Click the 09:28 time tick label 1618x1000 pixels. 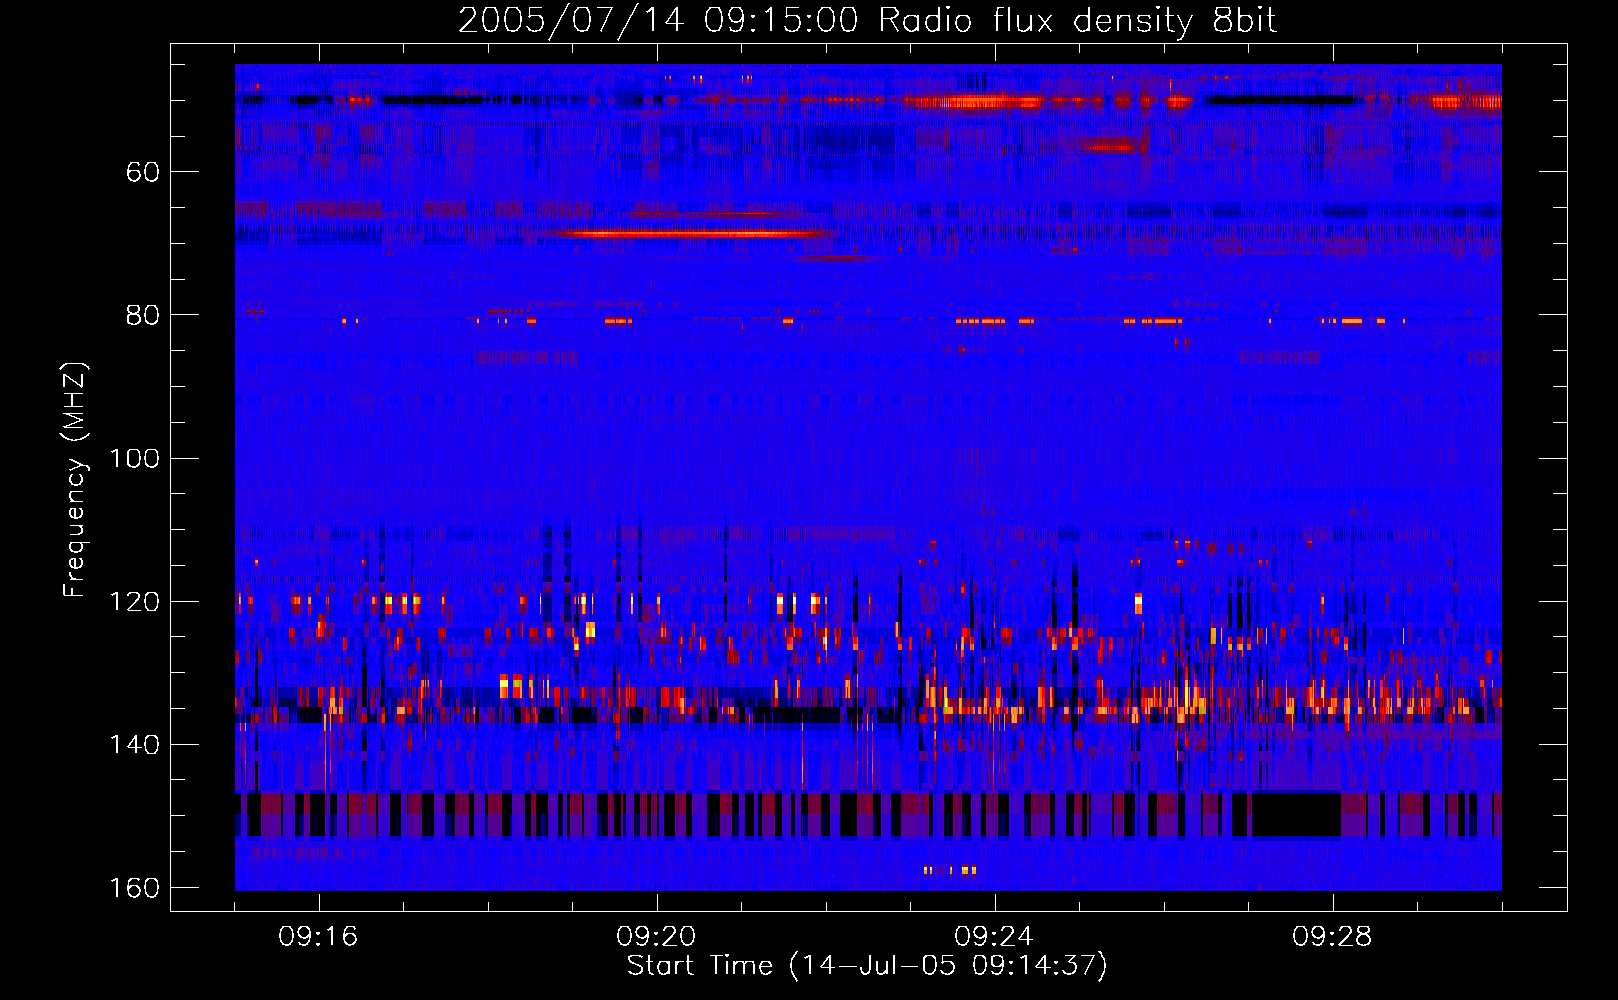pos(1332,936)
